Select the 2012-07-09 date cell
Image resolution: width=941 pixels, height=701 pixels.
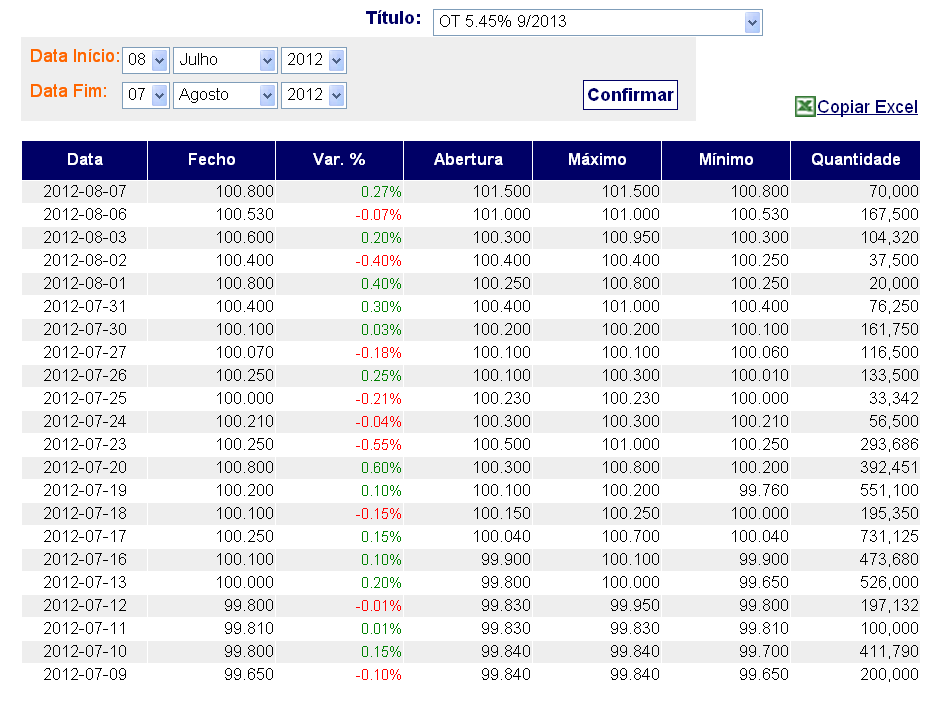(85, 674)
